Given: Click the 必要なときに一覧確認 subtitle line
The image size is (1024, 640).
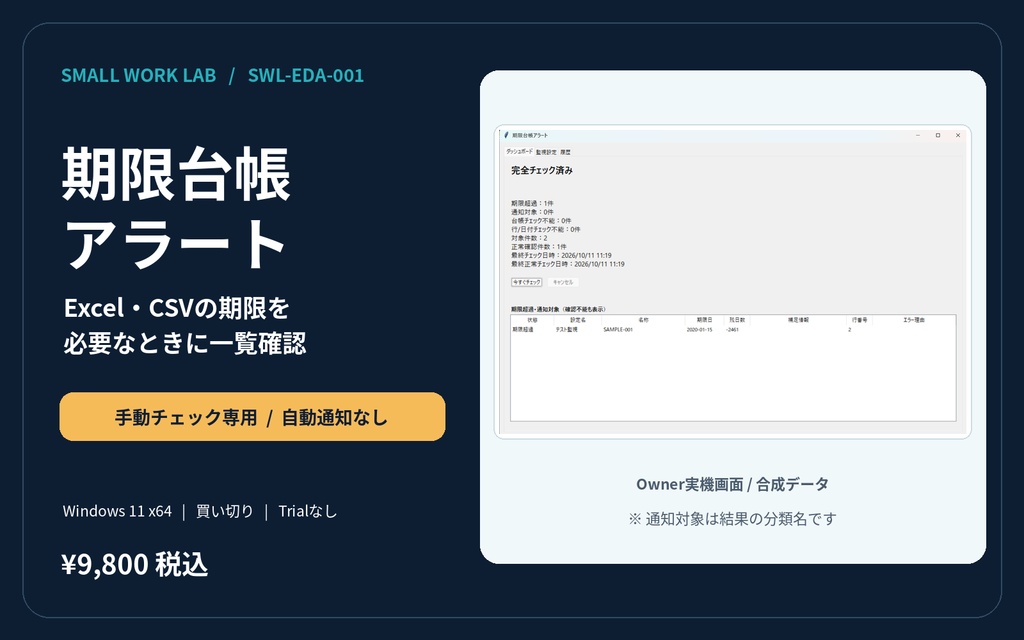Looking at the screenshot, I should pyautogui.click(x=185, y=344).
